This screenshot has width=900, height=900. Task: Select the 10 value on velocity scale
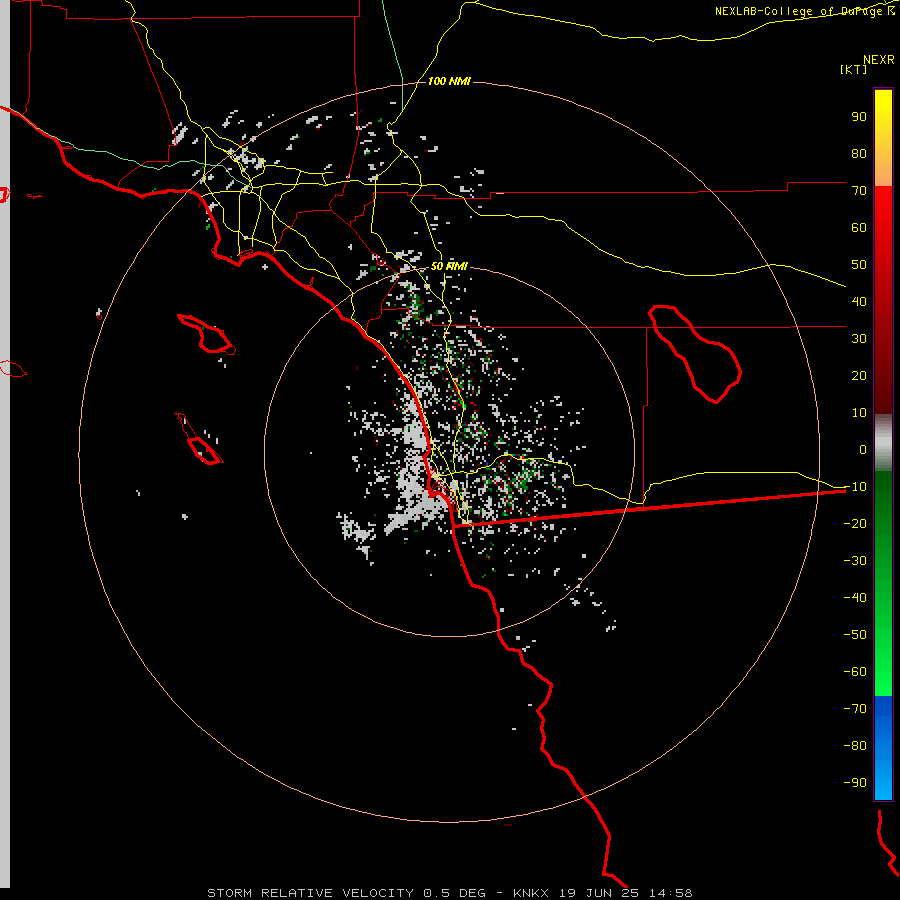(859, 413)
